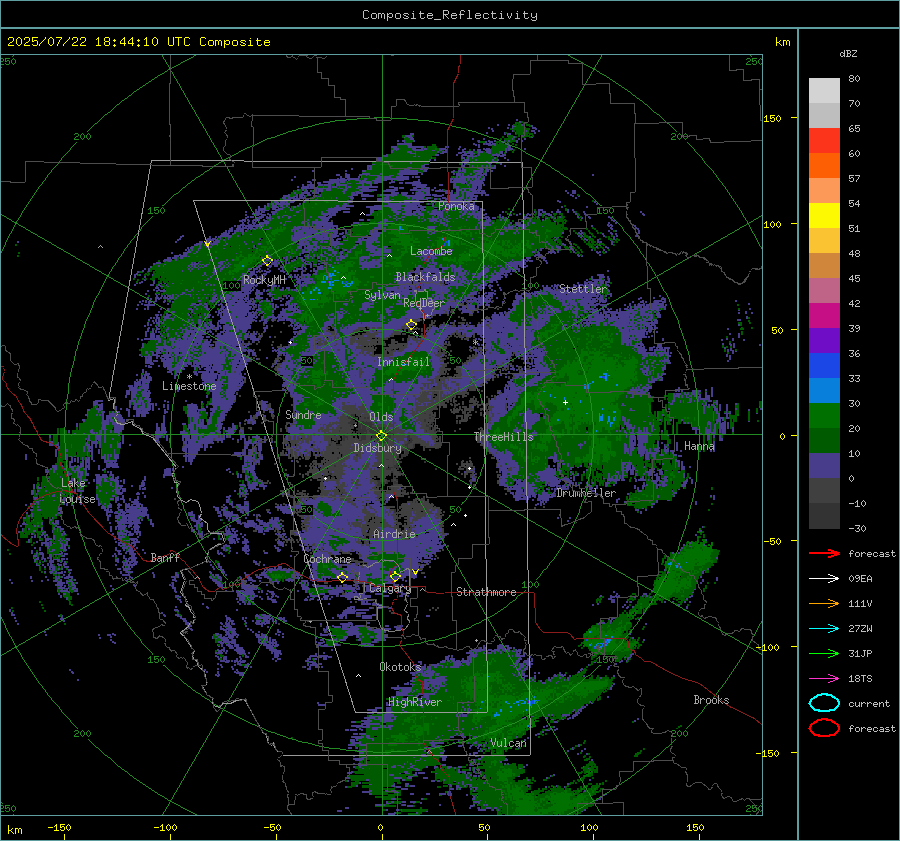
Task: Click the Olds city label
Action: [x=381, y=417]
